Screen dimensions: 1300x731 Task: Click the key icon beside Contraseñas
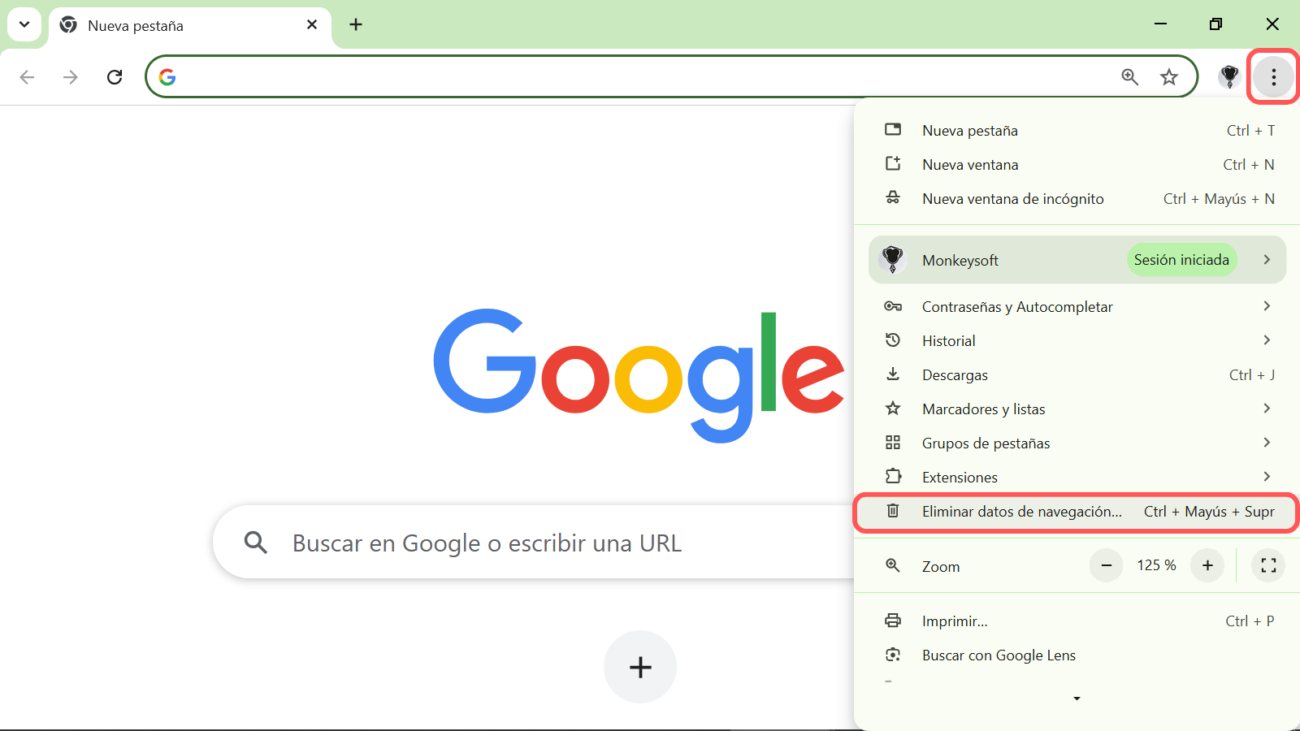pyautogui.click(x=893, y=306)
